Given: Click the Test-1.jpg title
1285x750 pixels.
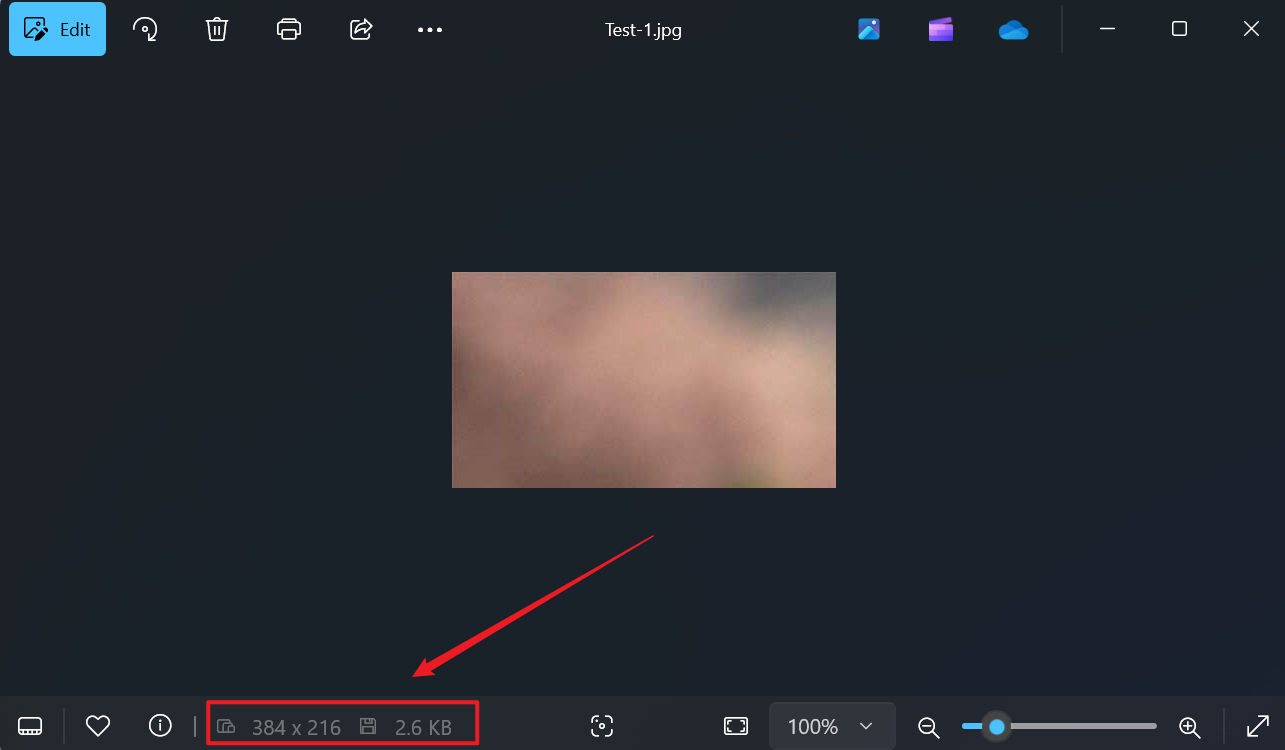Looking at the screenshot, I should [x=643, y=29].
